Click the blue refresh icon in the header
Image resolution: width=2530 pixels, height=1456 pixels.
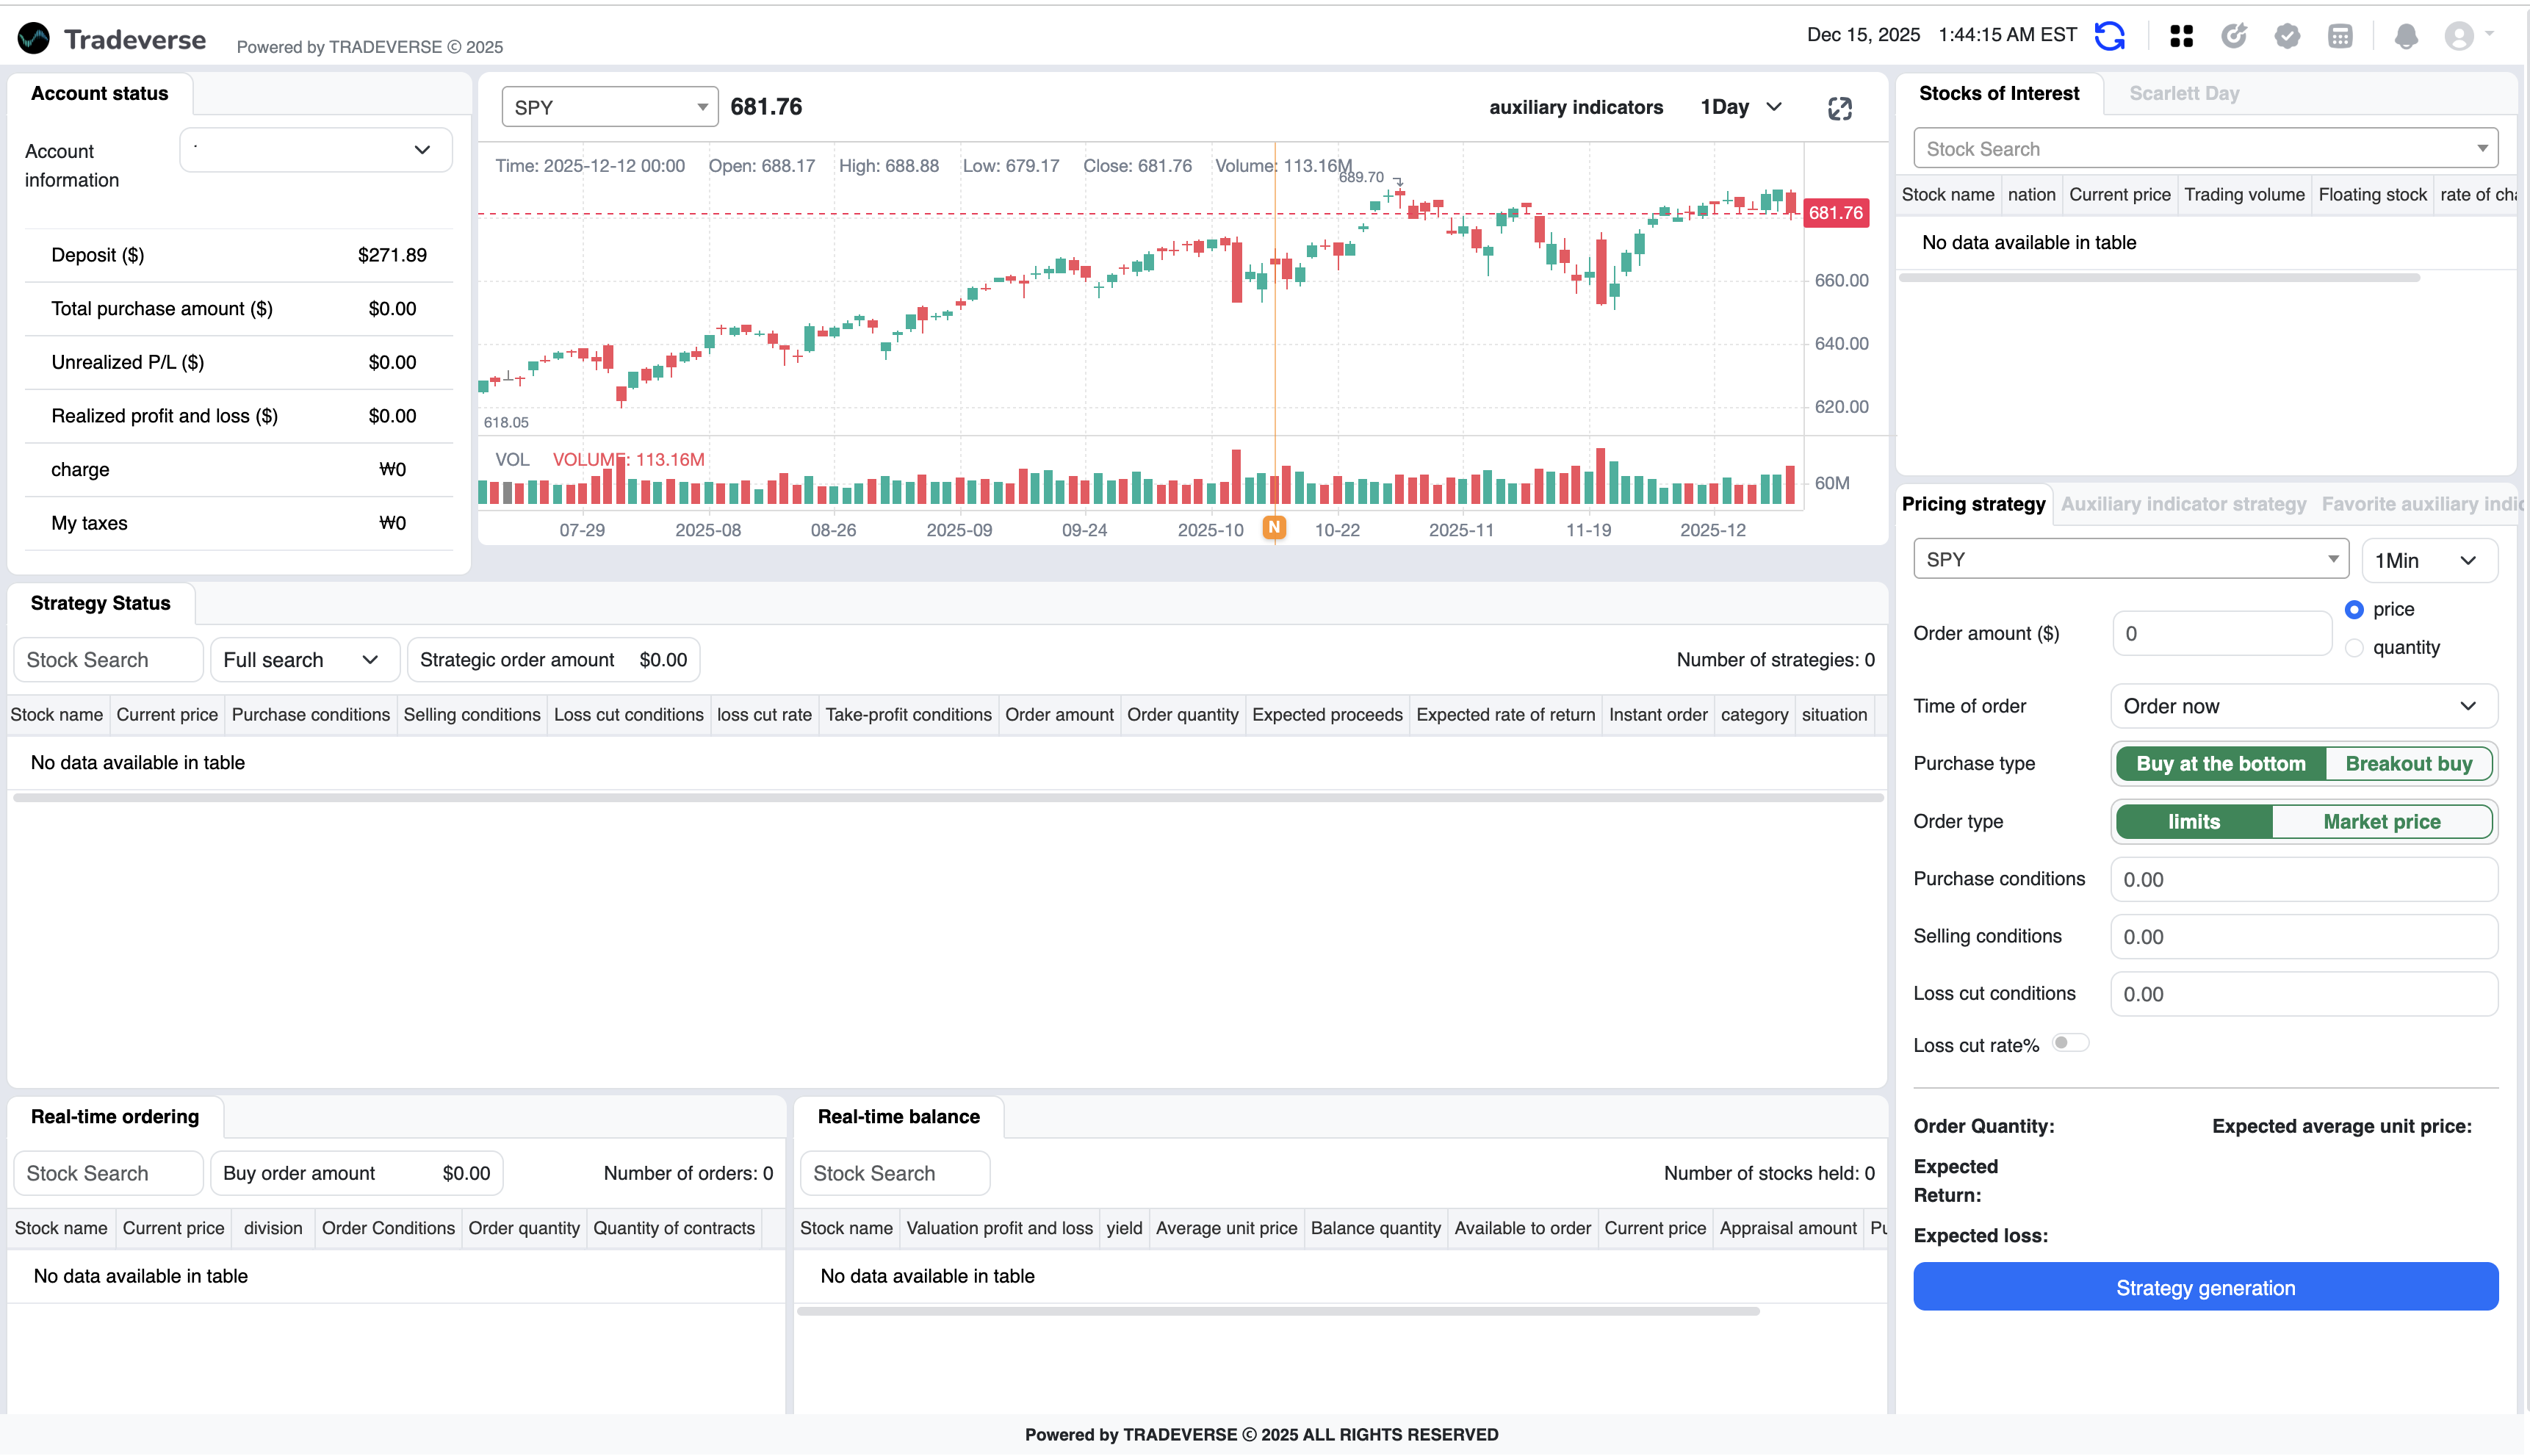2110,35
